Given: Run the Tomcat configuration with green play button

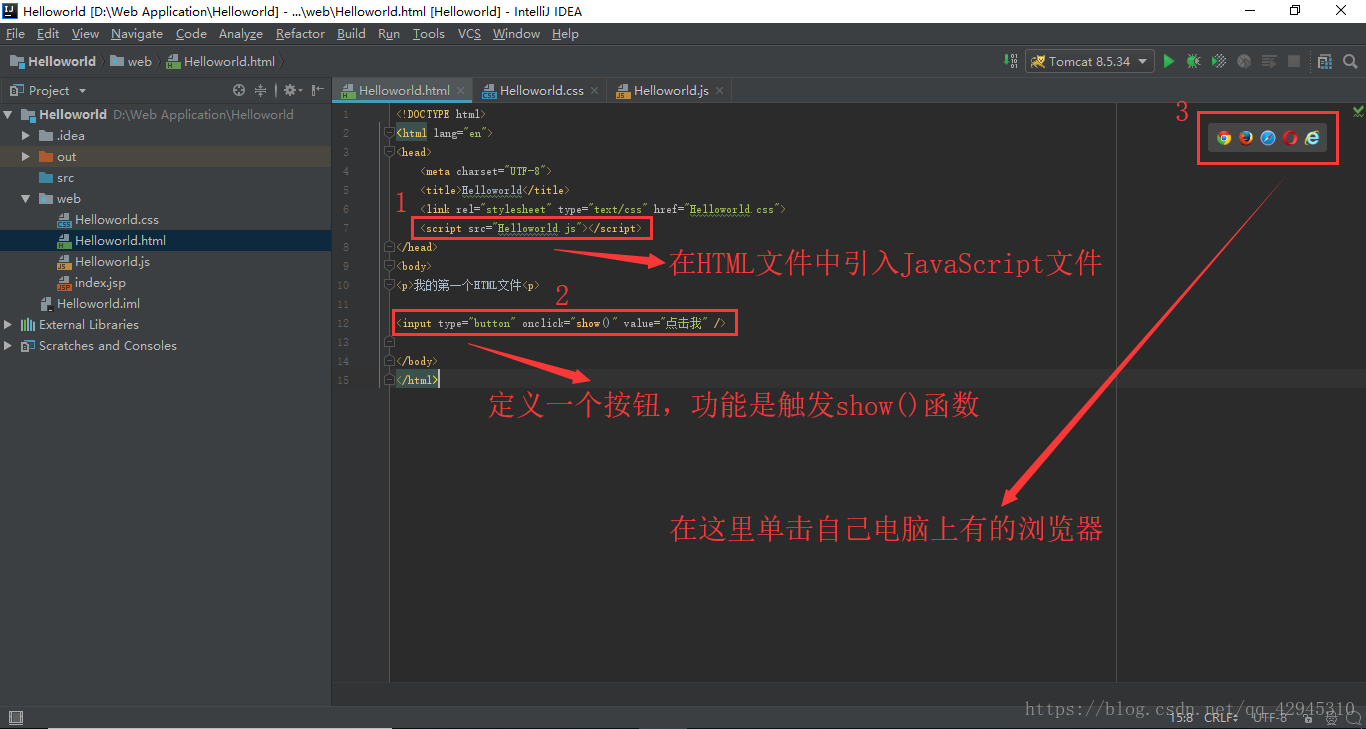Looking at the screenshot, I should (1168, 61).
